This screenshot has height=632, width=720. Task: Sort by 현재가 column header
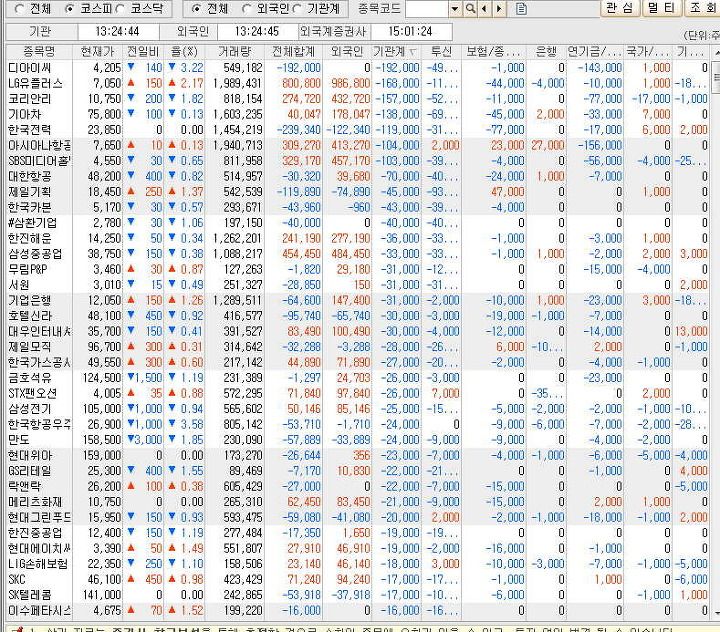click(x=97, y=52)
